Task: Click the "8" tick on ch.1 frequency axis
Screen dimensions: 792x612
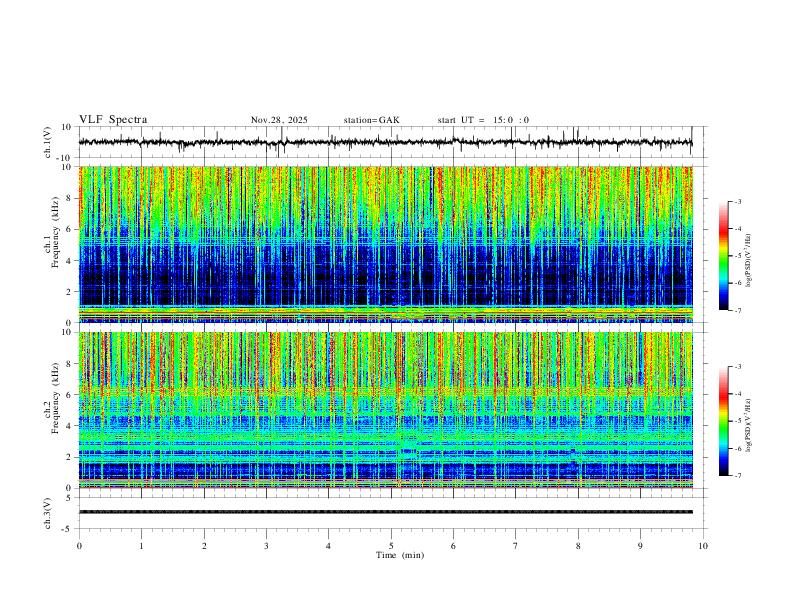Action: pos(70,198)
